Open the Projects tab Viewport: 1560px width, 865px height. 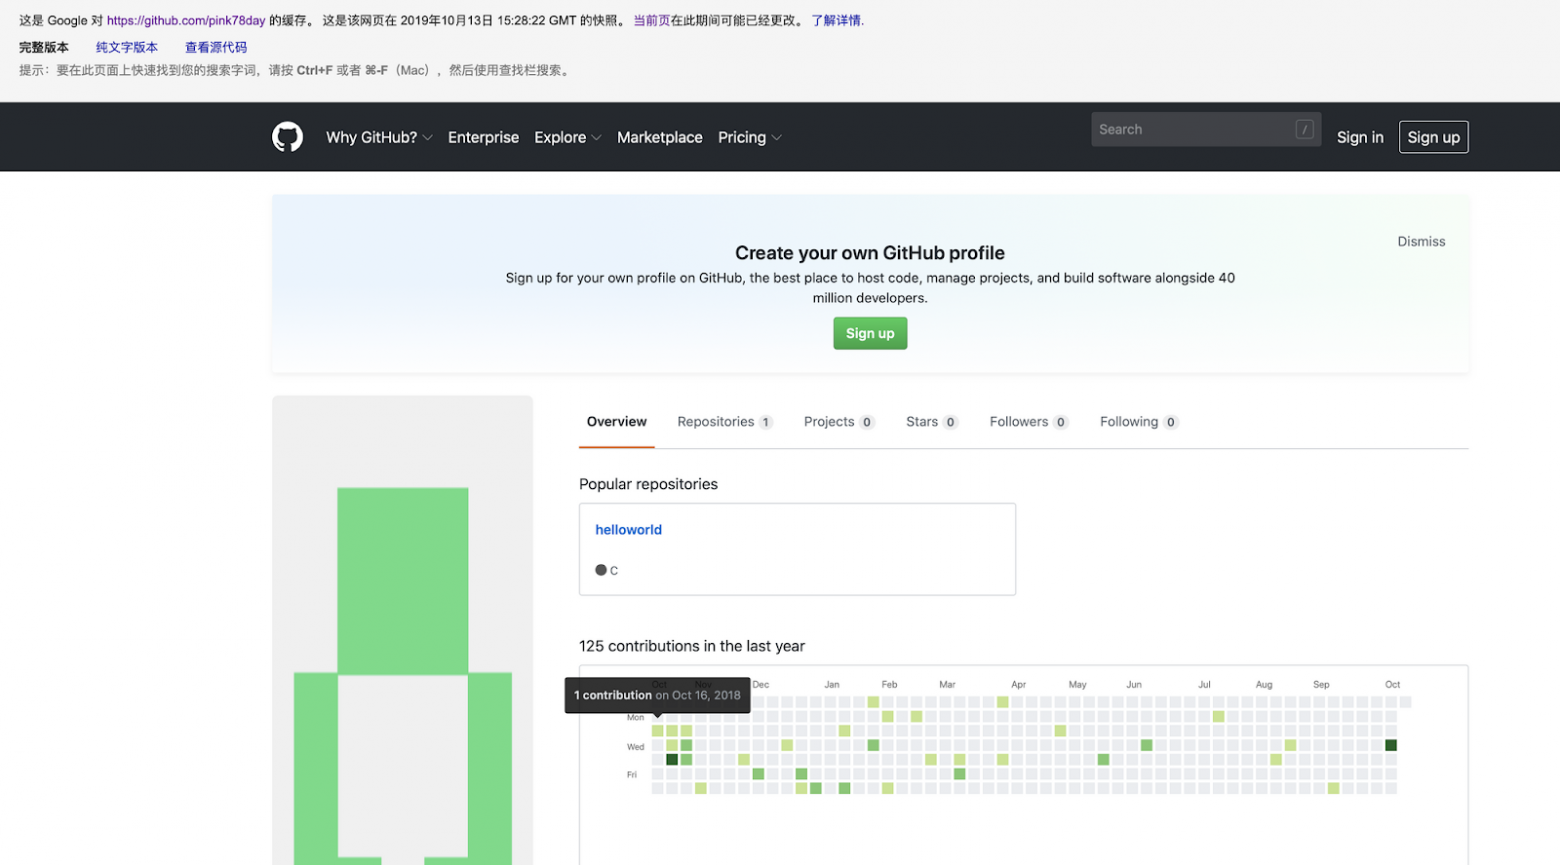tap(839, 422)
